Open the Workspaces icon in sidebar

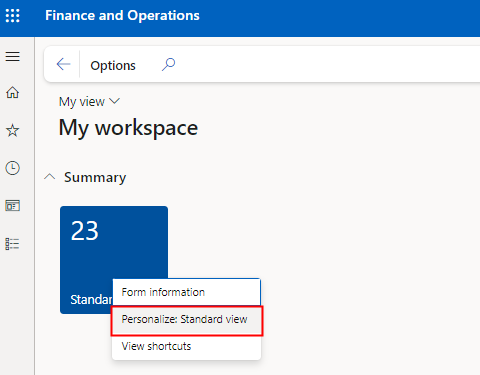click(x=13, y=206)
